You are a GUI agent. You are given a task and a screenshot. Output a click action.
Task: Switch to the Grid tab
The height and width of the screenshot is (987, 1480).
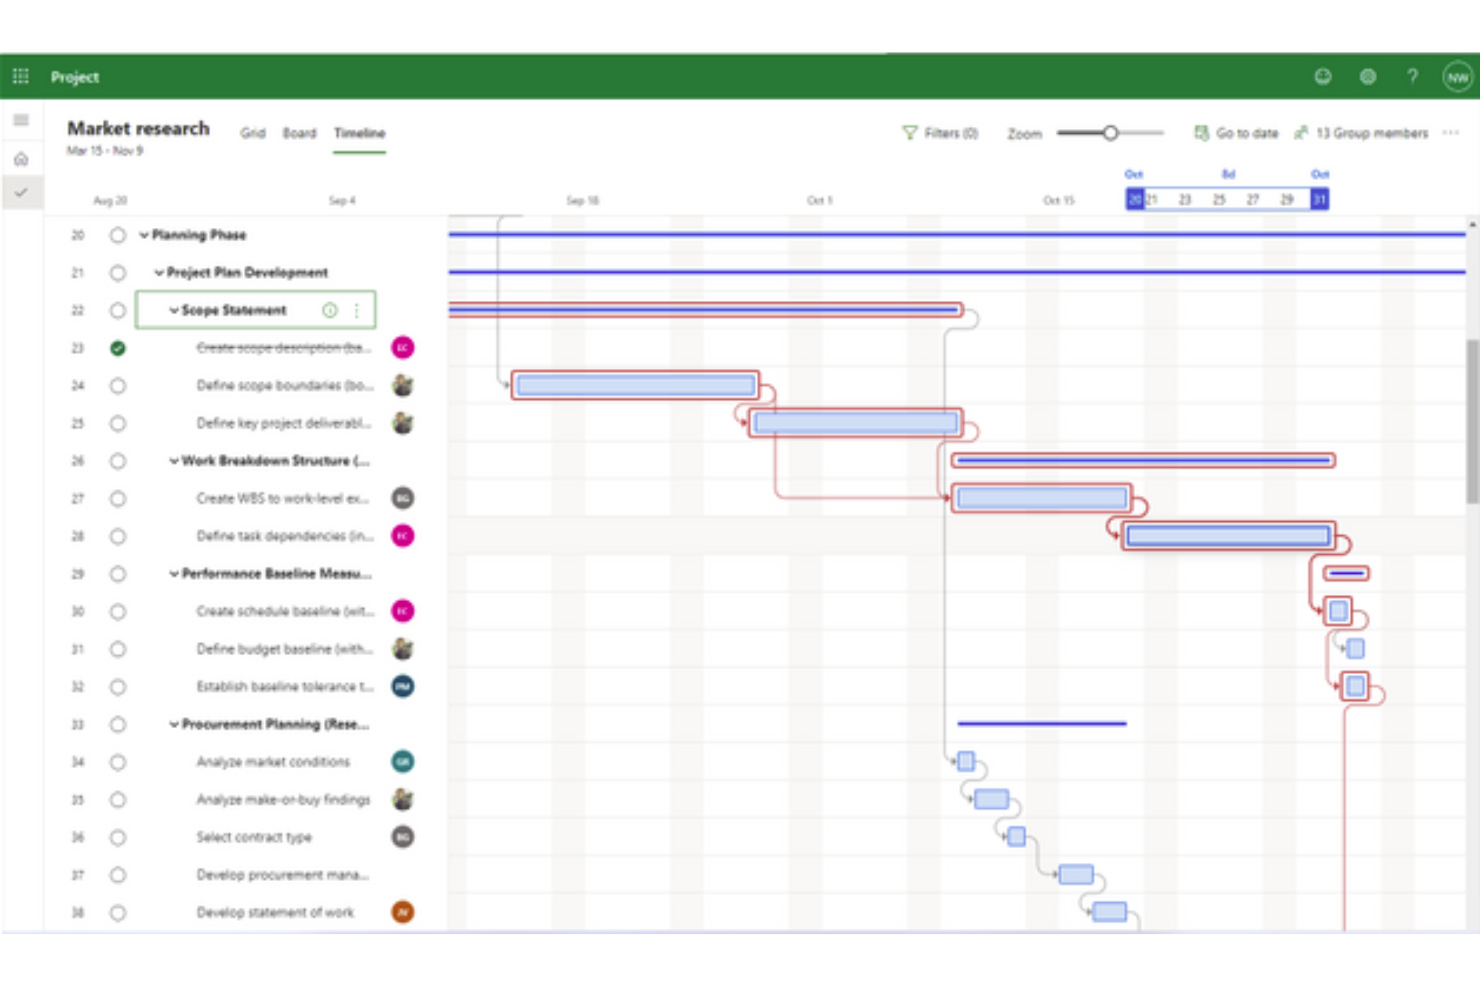pos(253,133)
